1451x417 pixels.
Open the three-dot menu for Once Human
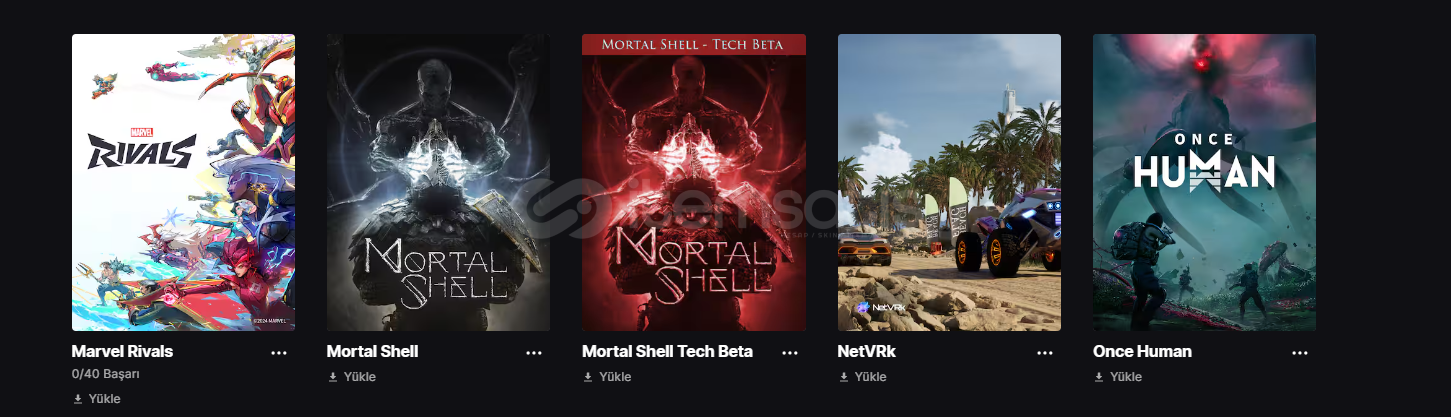[1300, 353]
